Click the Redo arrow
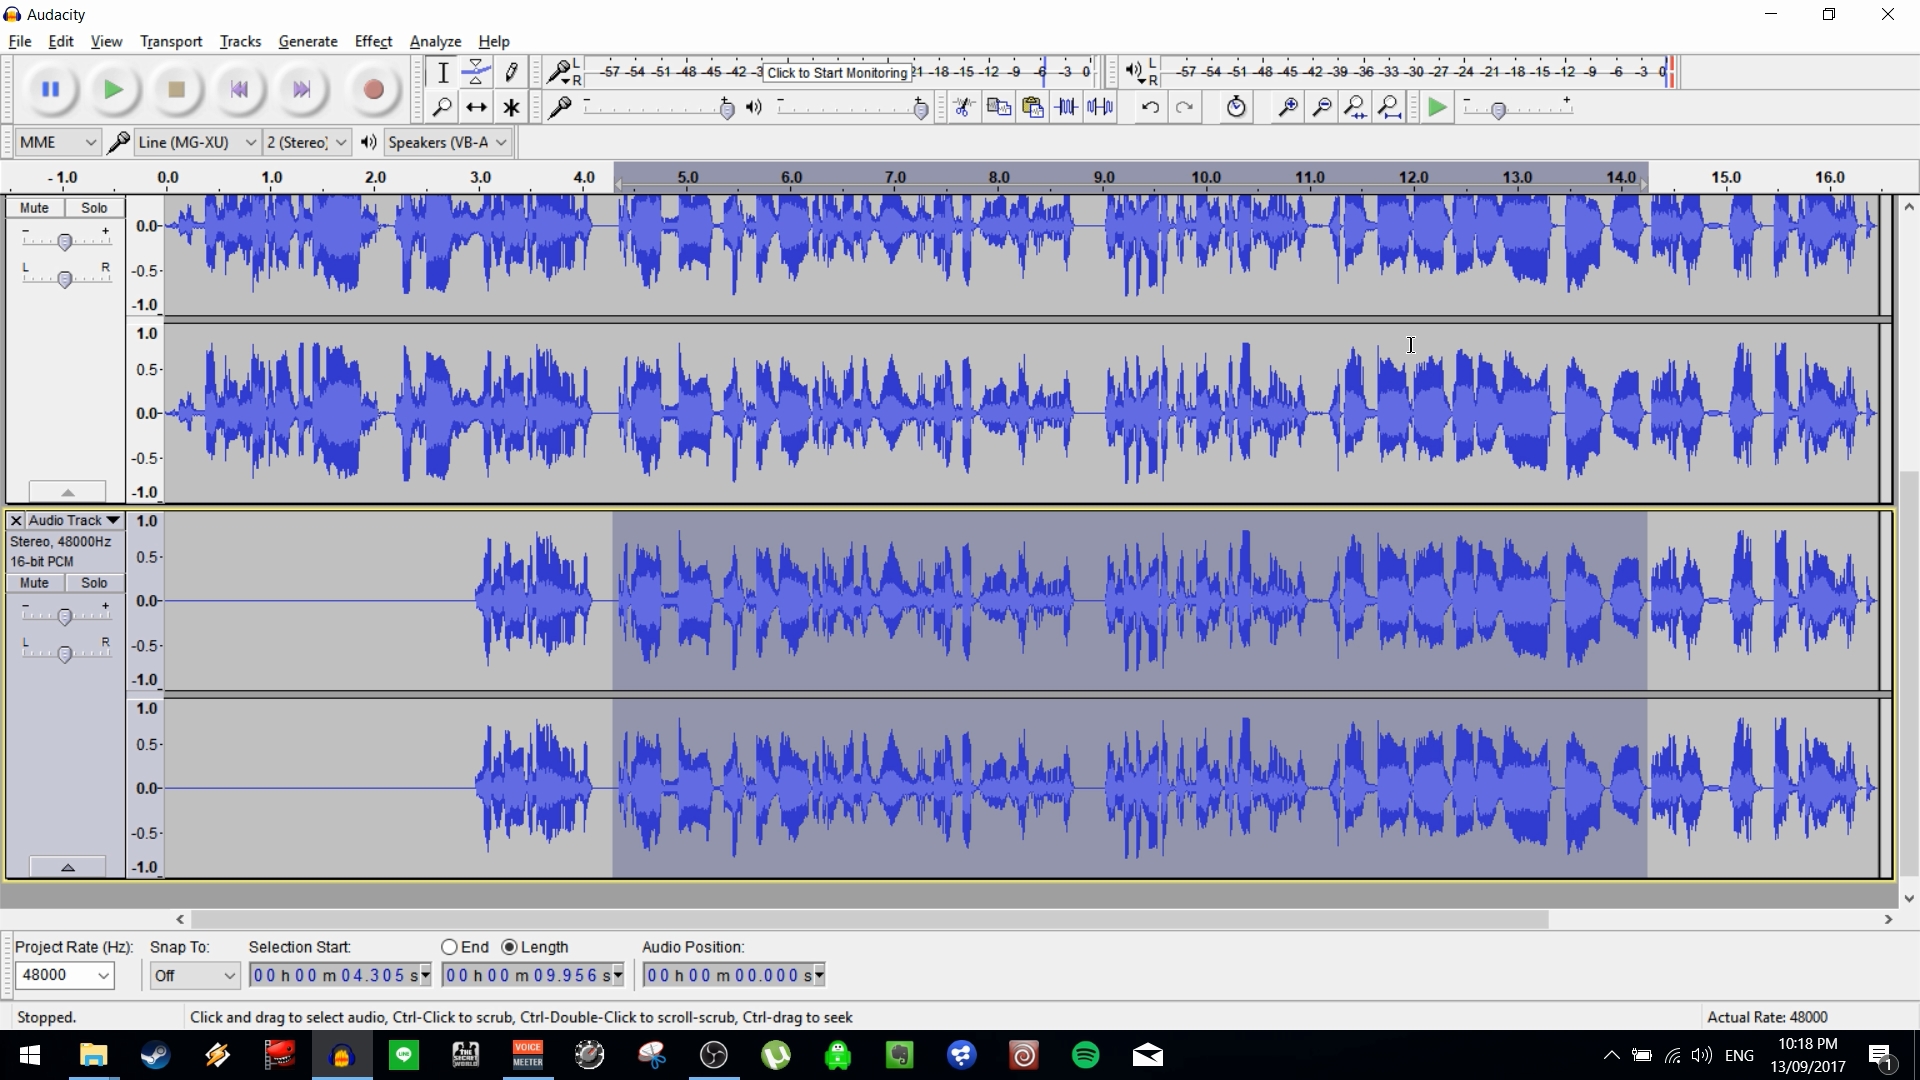The image size is (1920, 1080). [x=1184, y=107]
